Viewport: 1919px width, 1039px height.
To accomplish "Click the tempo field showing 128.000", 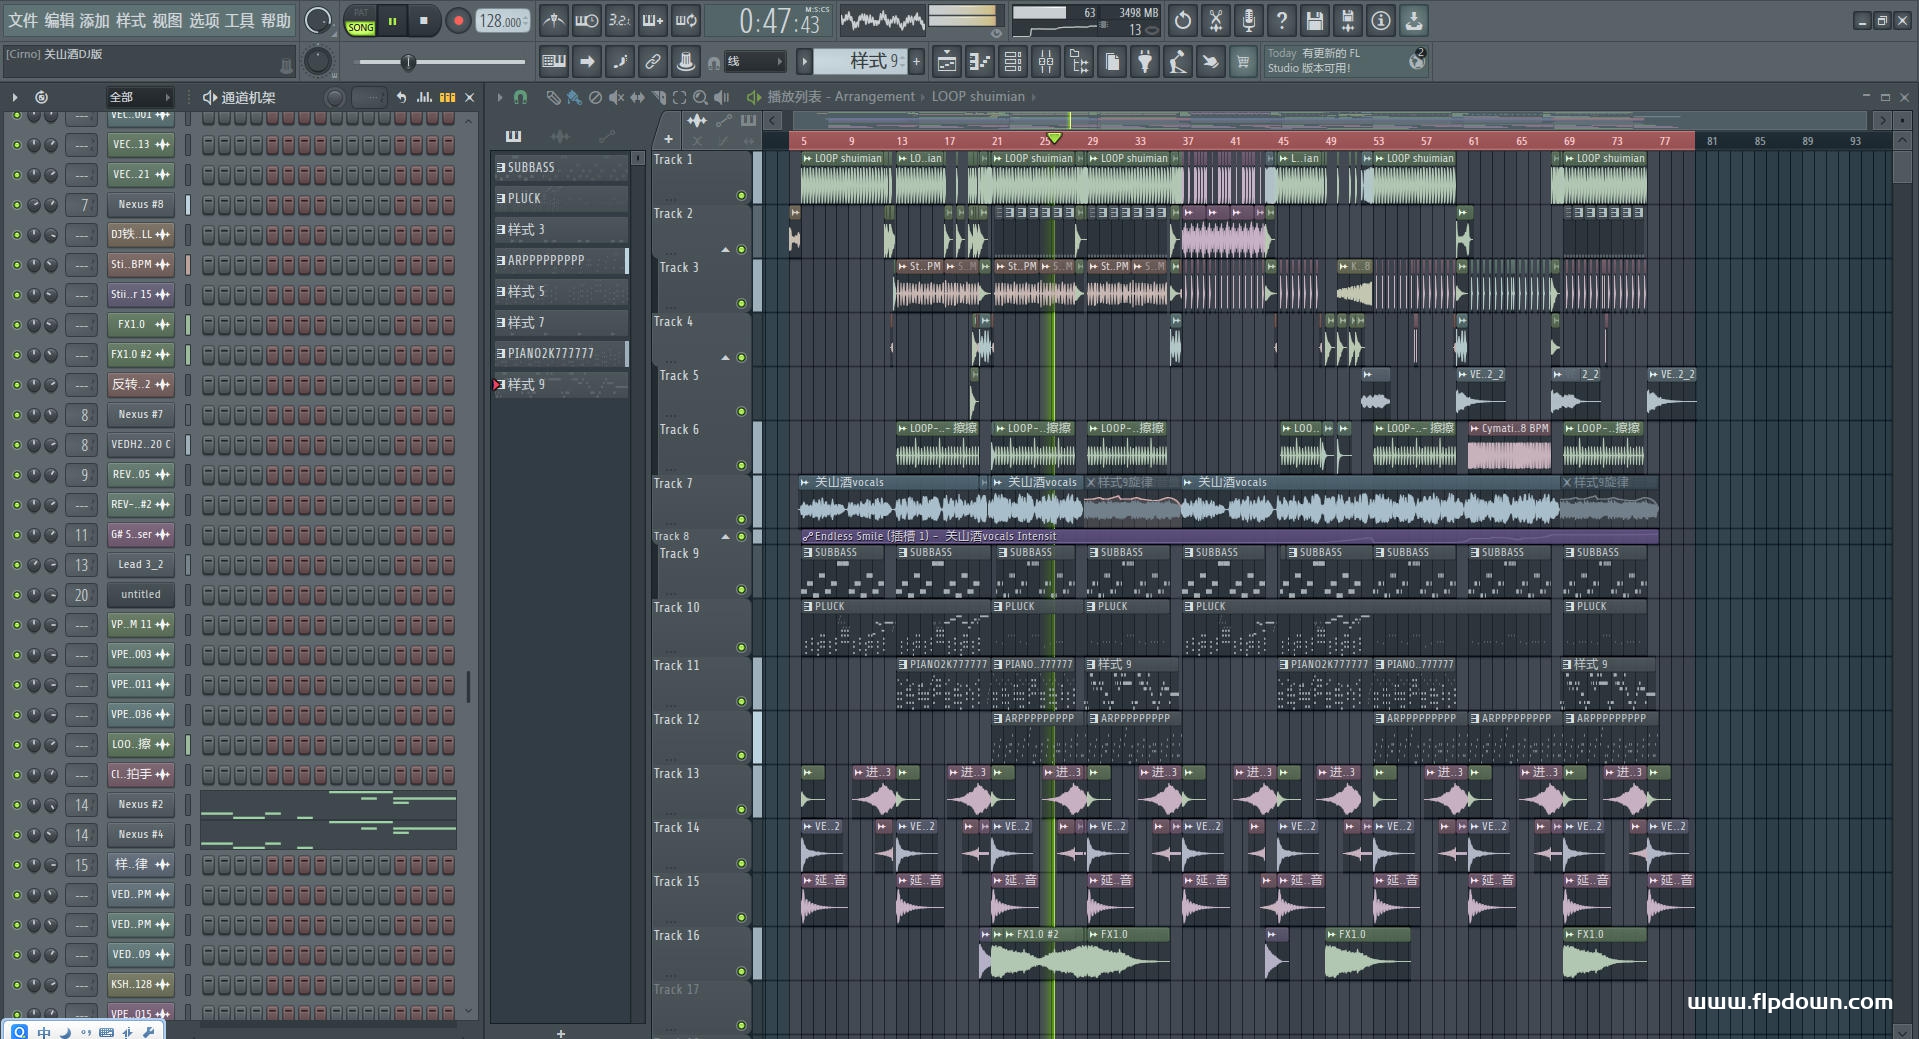I will pyautogui.click(x=501, y=21).
